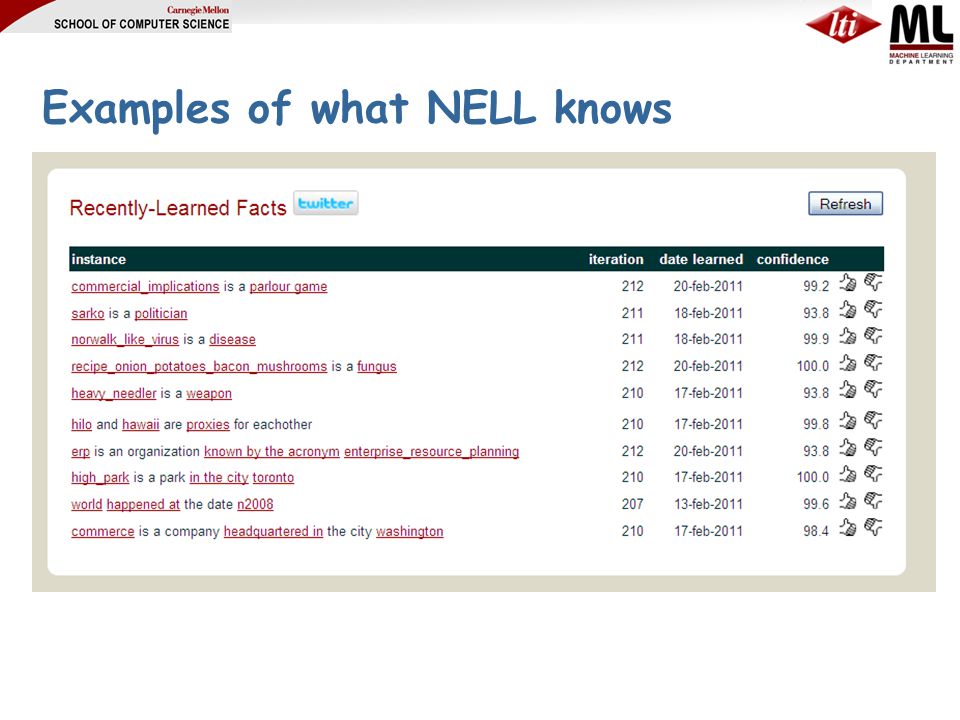Click the iteration column header
The height and width of the screenshot is (720, 960).
point(616,260)
